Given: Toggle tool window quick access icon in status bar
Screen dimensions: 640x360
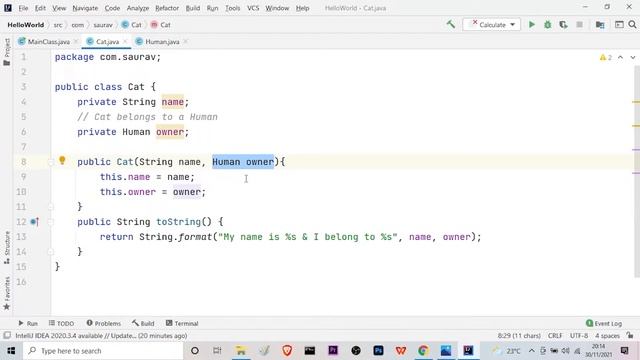Looking at the screenshot, I should click(7, 336).
